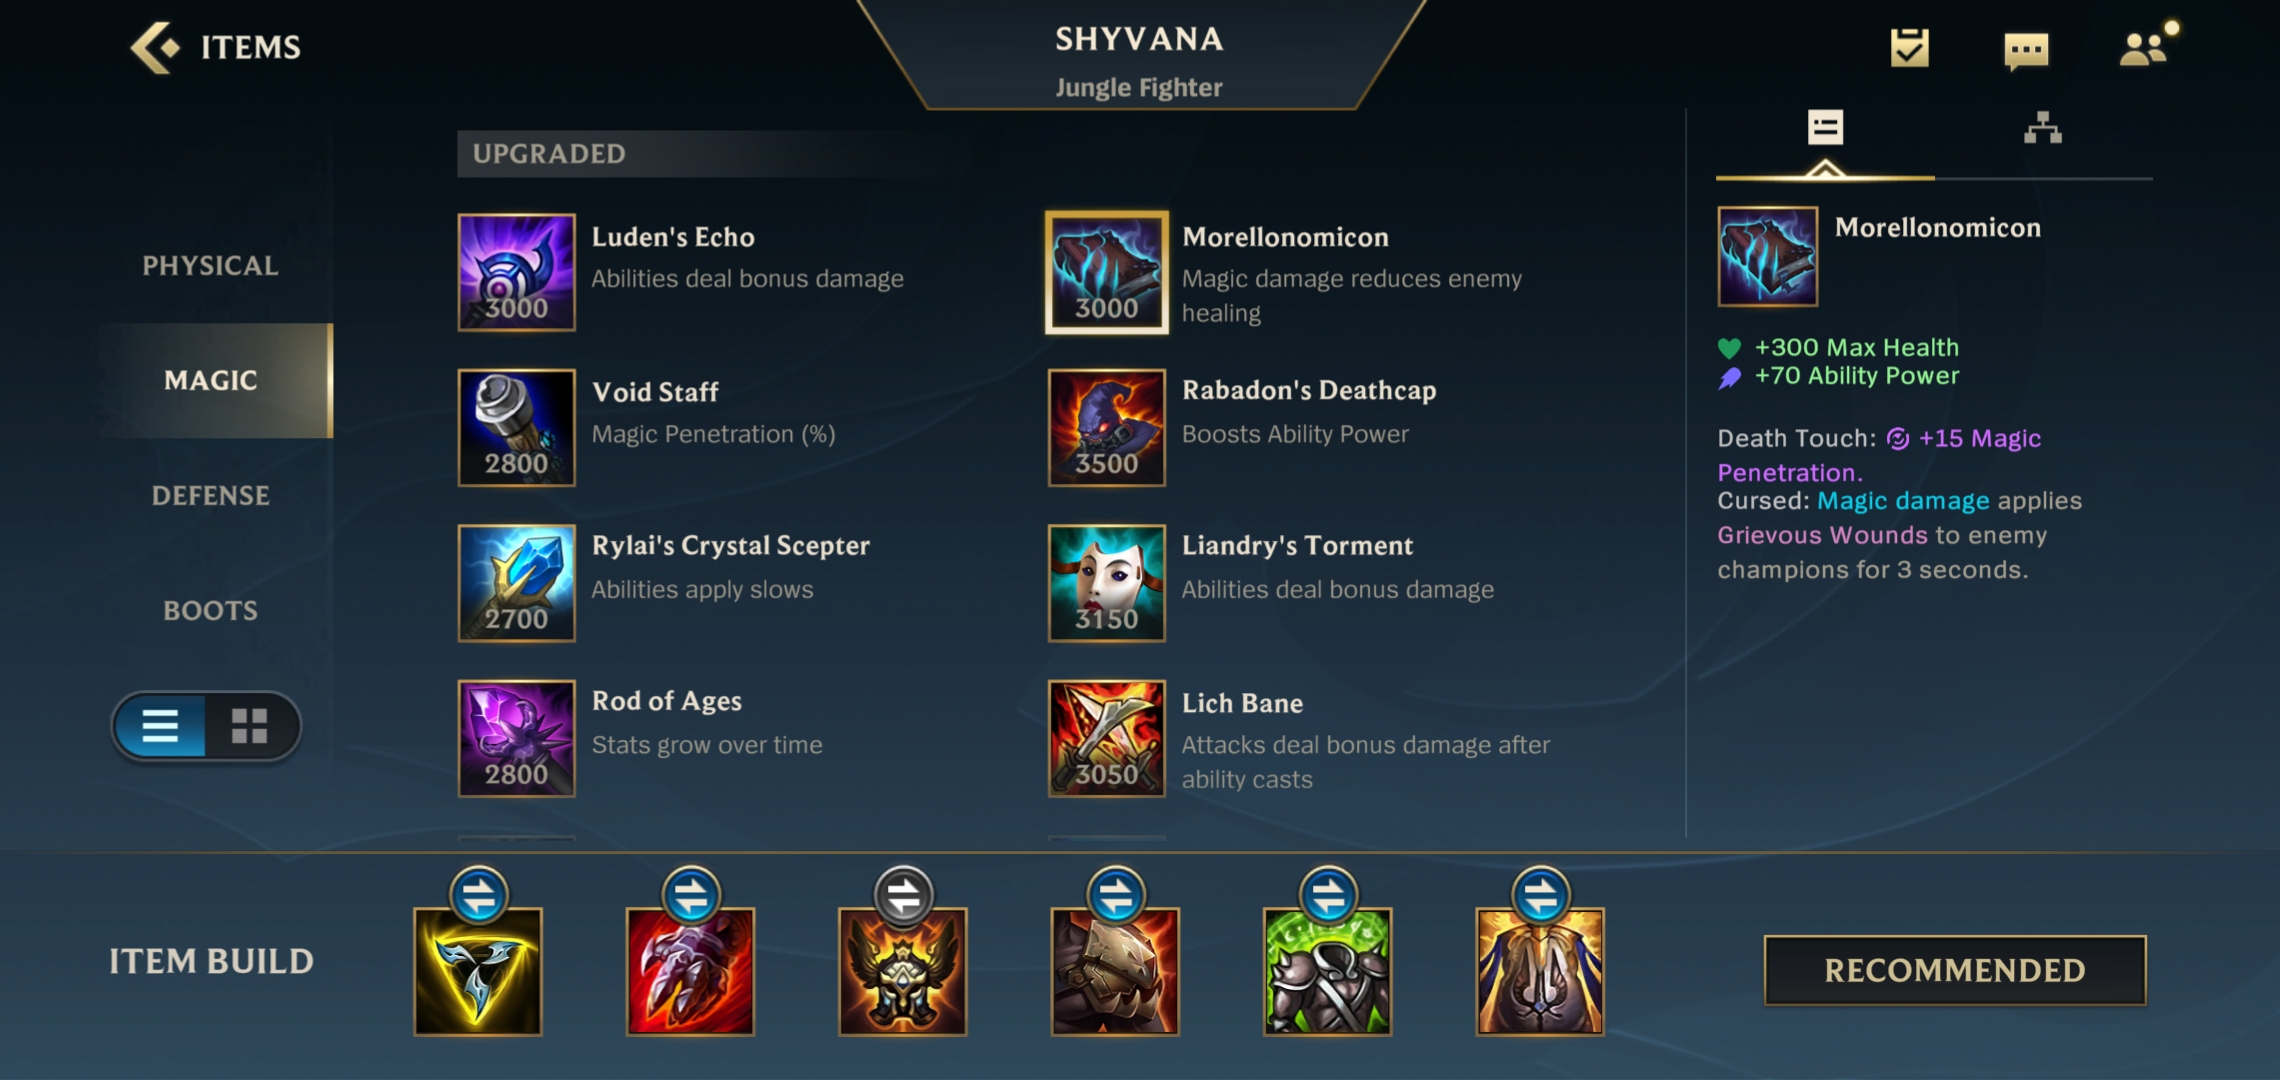Open the PHYSICAL items category
Viewport: 2280px width, 1080px height.
[x=210, y=265]
